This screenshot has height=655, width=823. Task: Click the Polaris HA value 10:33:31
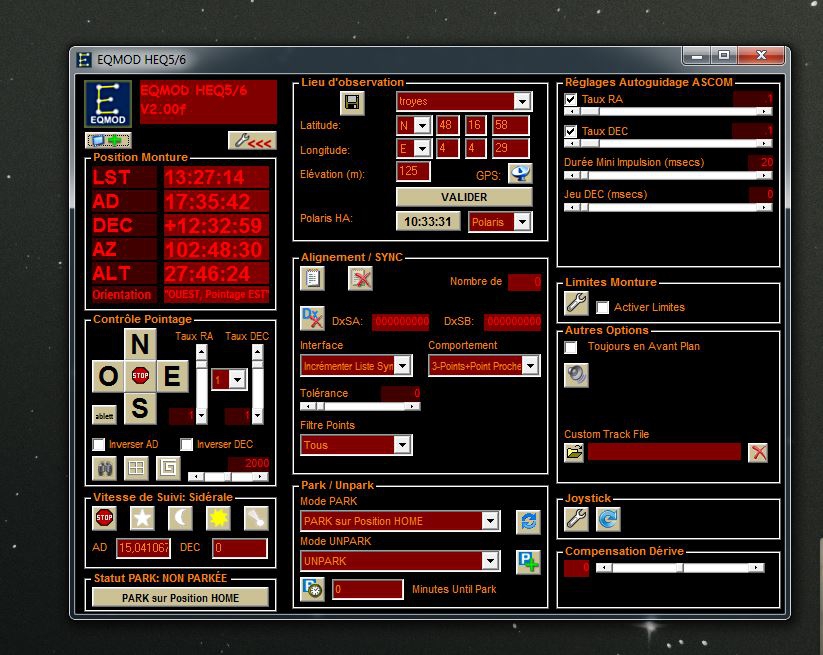tap(428, 221)
